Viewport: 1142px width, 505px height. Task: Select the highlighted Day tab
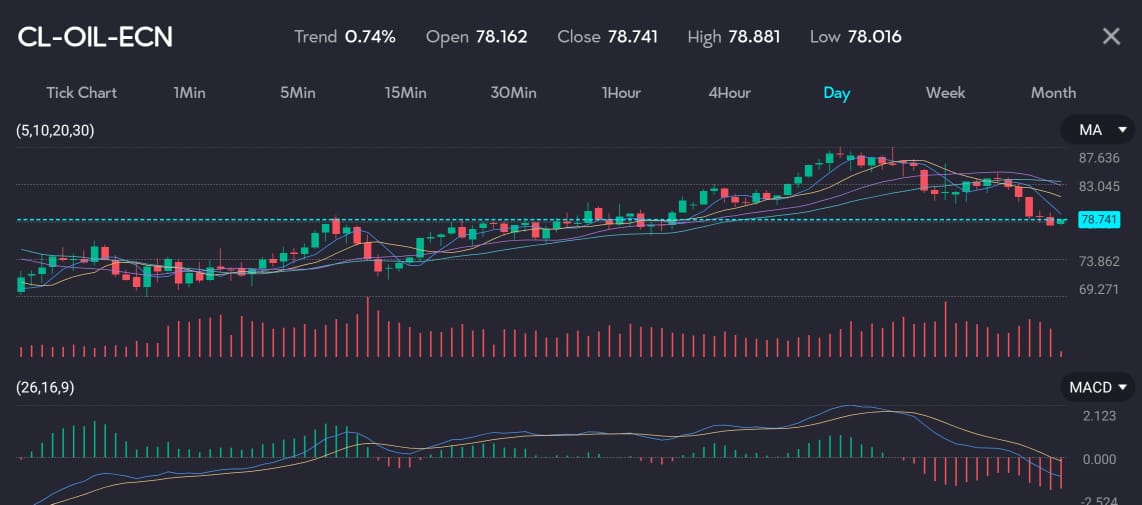(x=836, y=93)
